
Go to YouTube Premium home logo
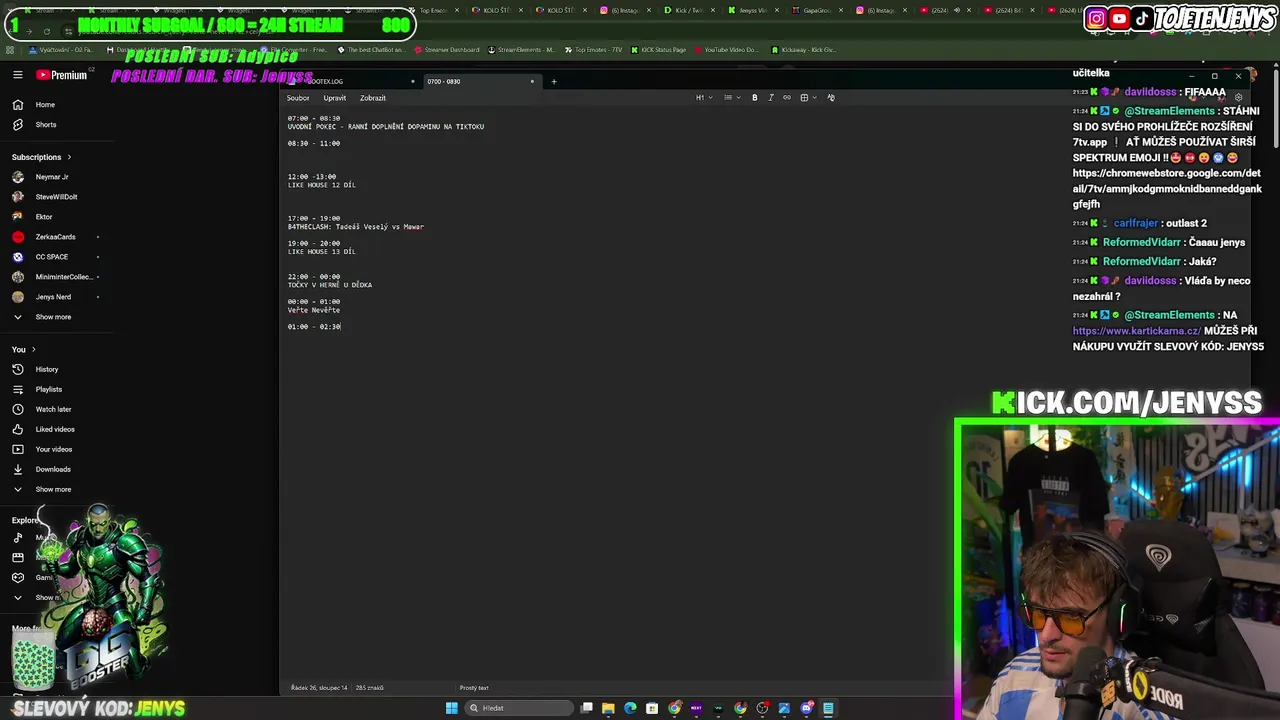62,75
